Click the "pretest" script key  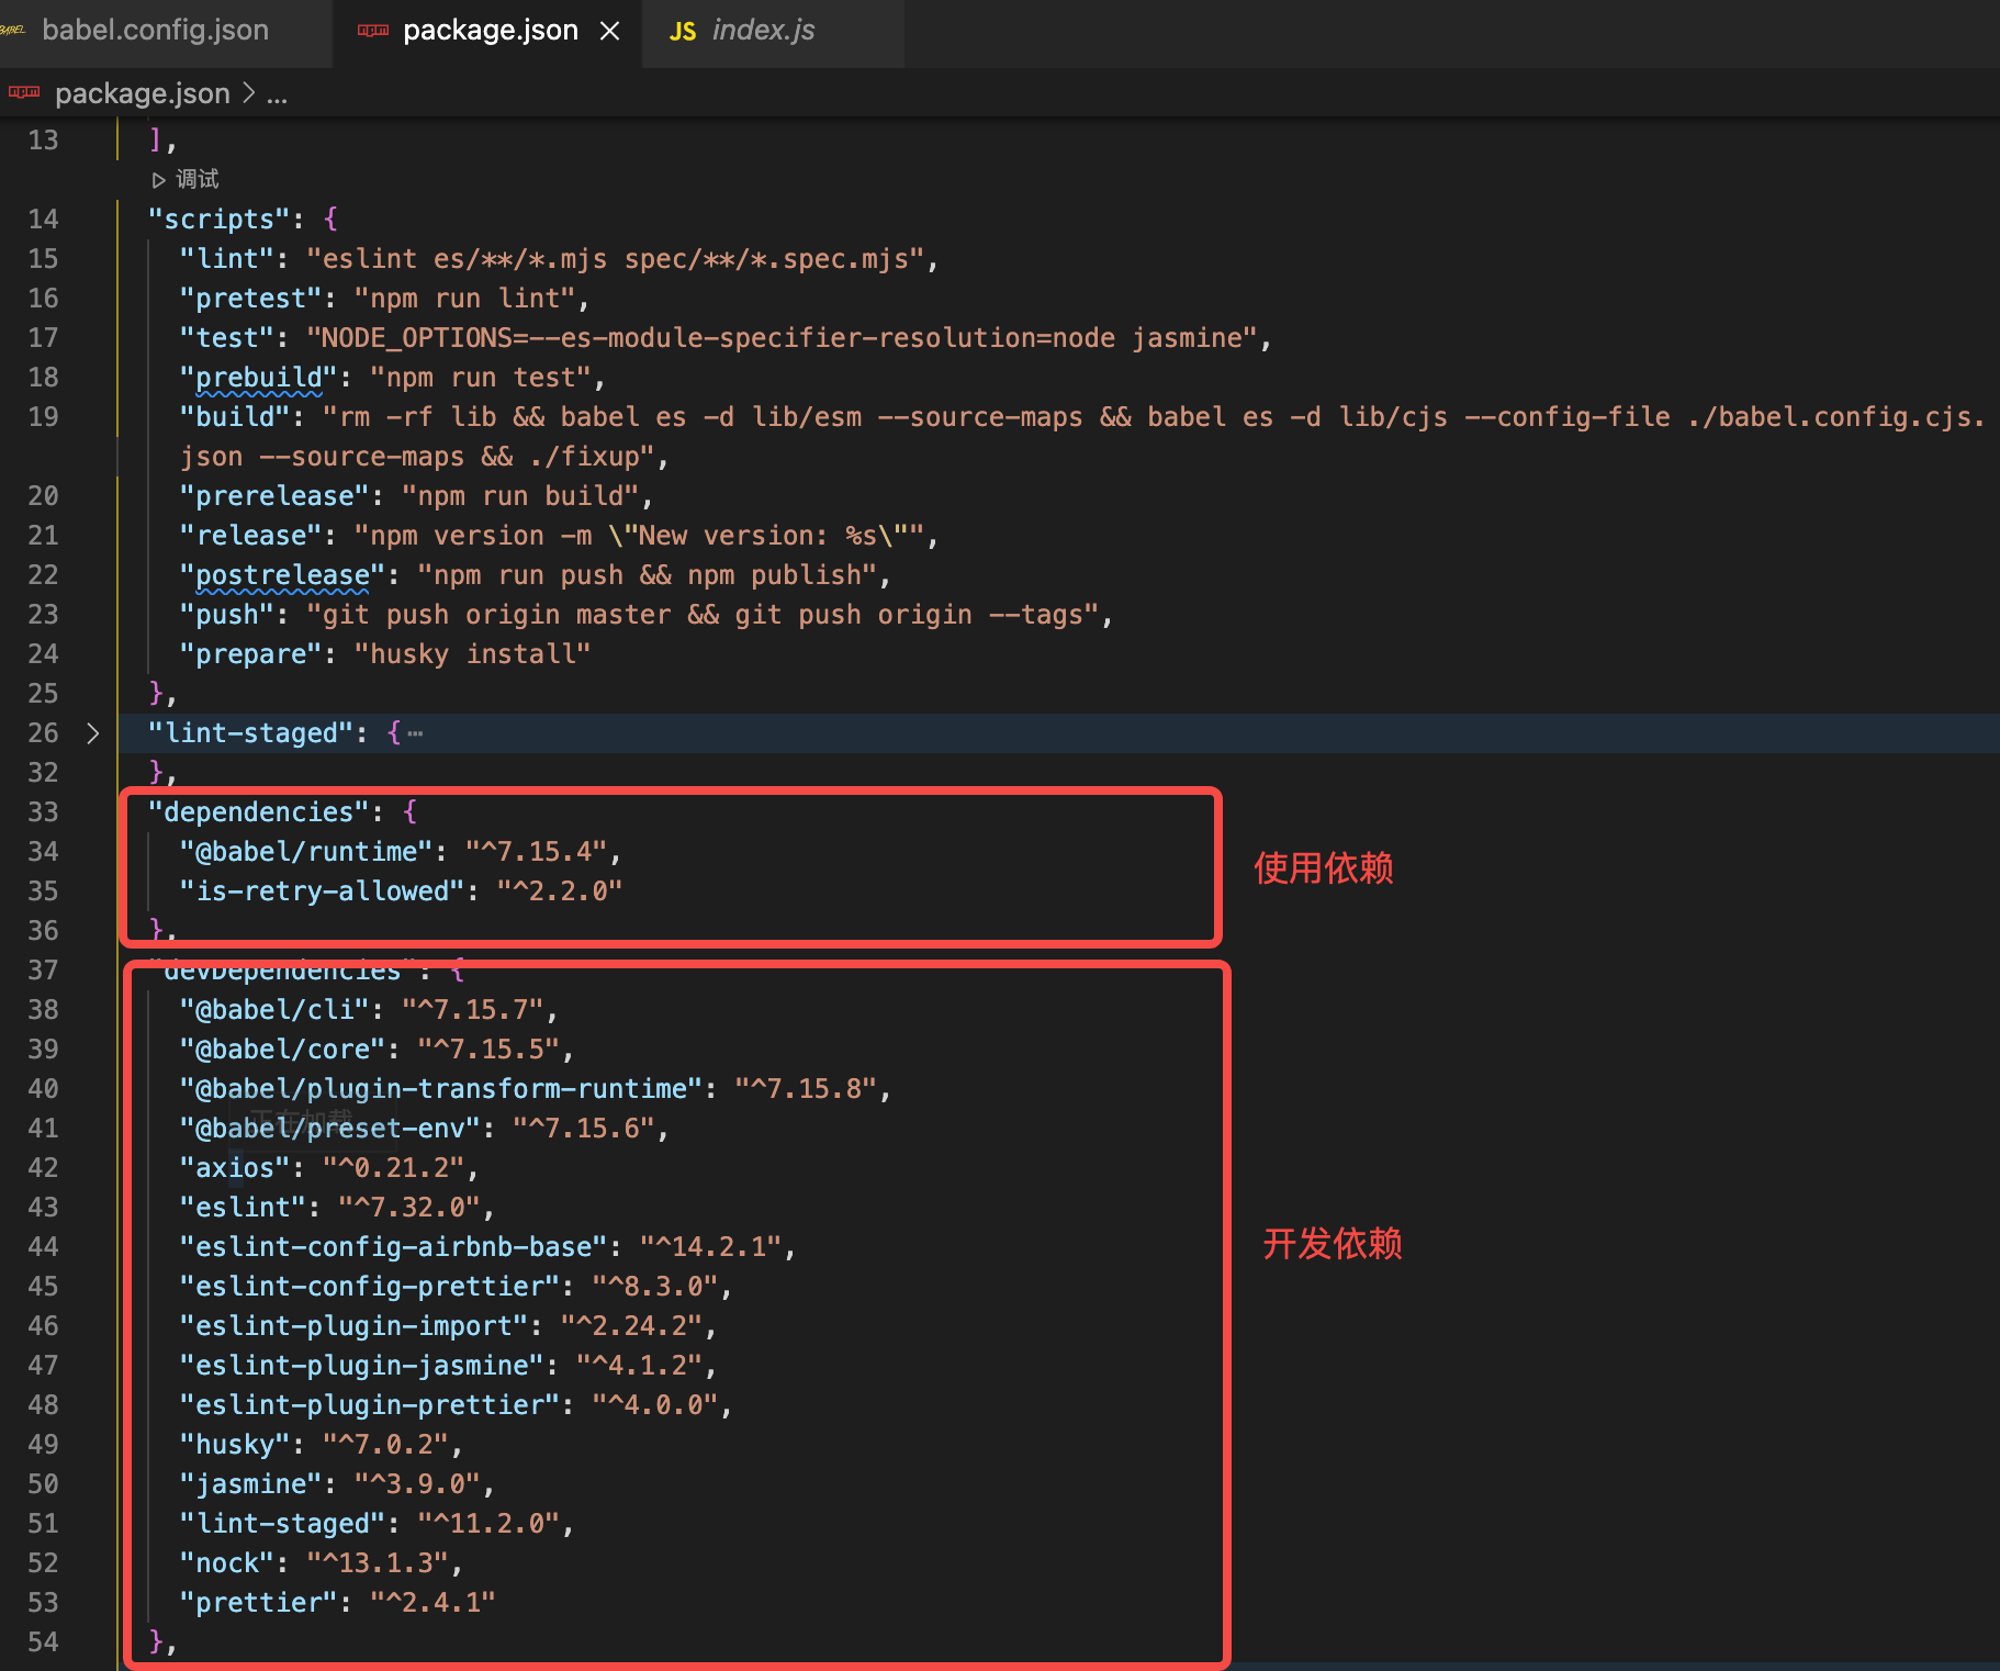click(251, 298)
